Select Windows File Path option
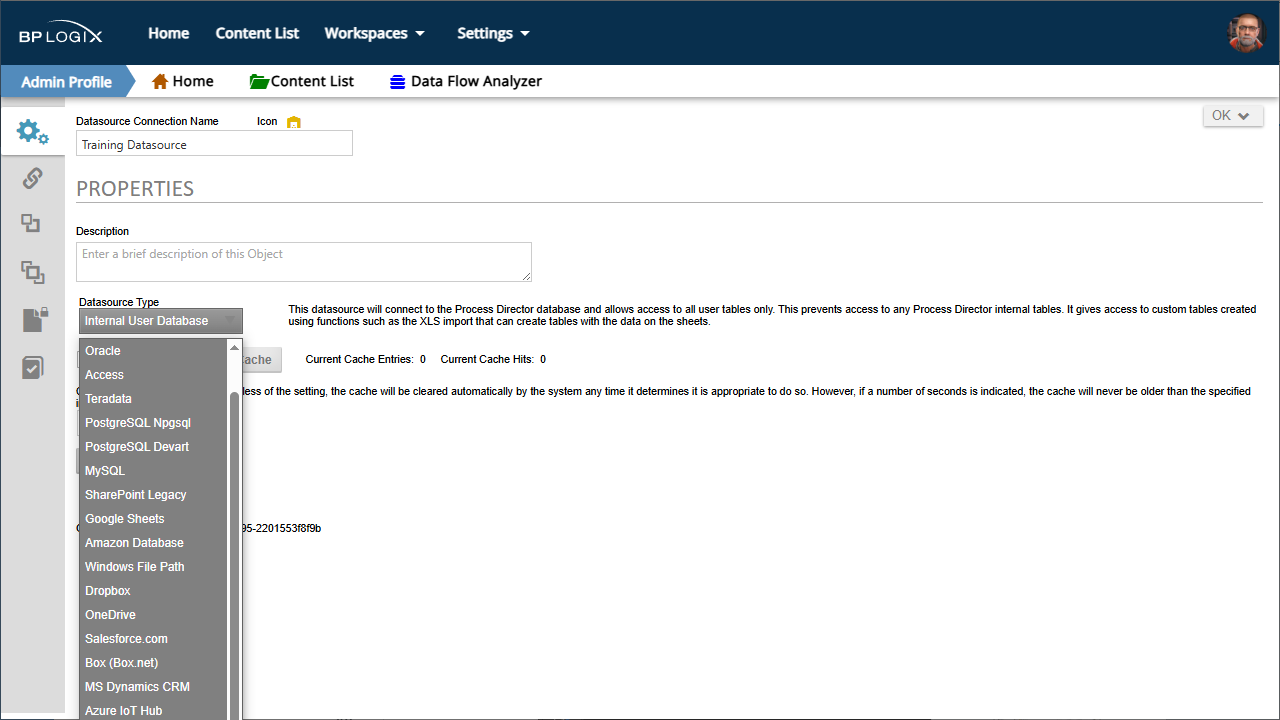This screenshot has height=720, width=1280. pos(154,567)
